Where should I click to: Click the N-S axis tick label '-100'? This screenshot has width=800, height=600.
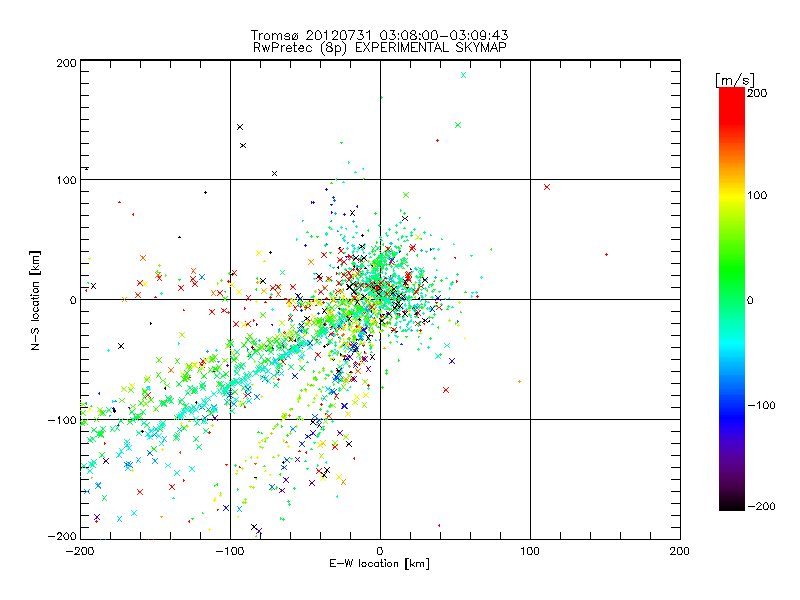pos(62,420)
